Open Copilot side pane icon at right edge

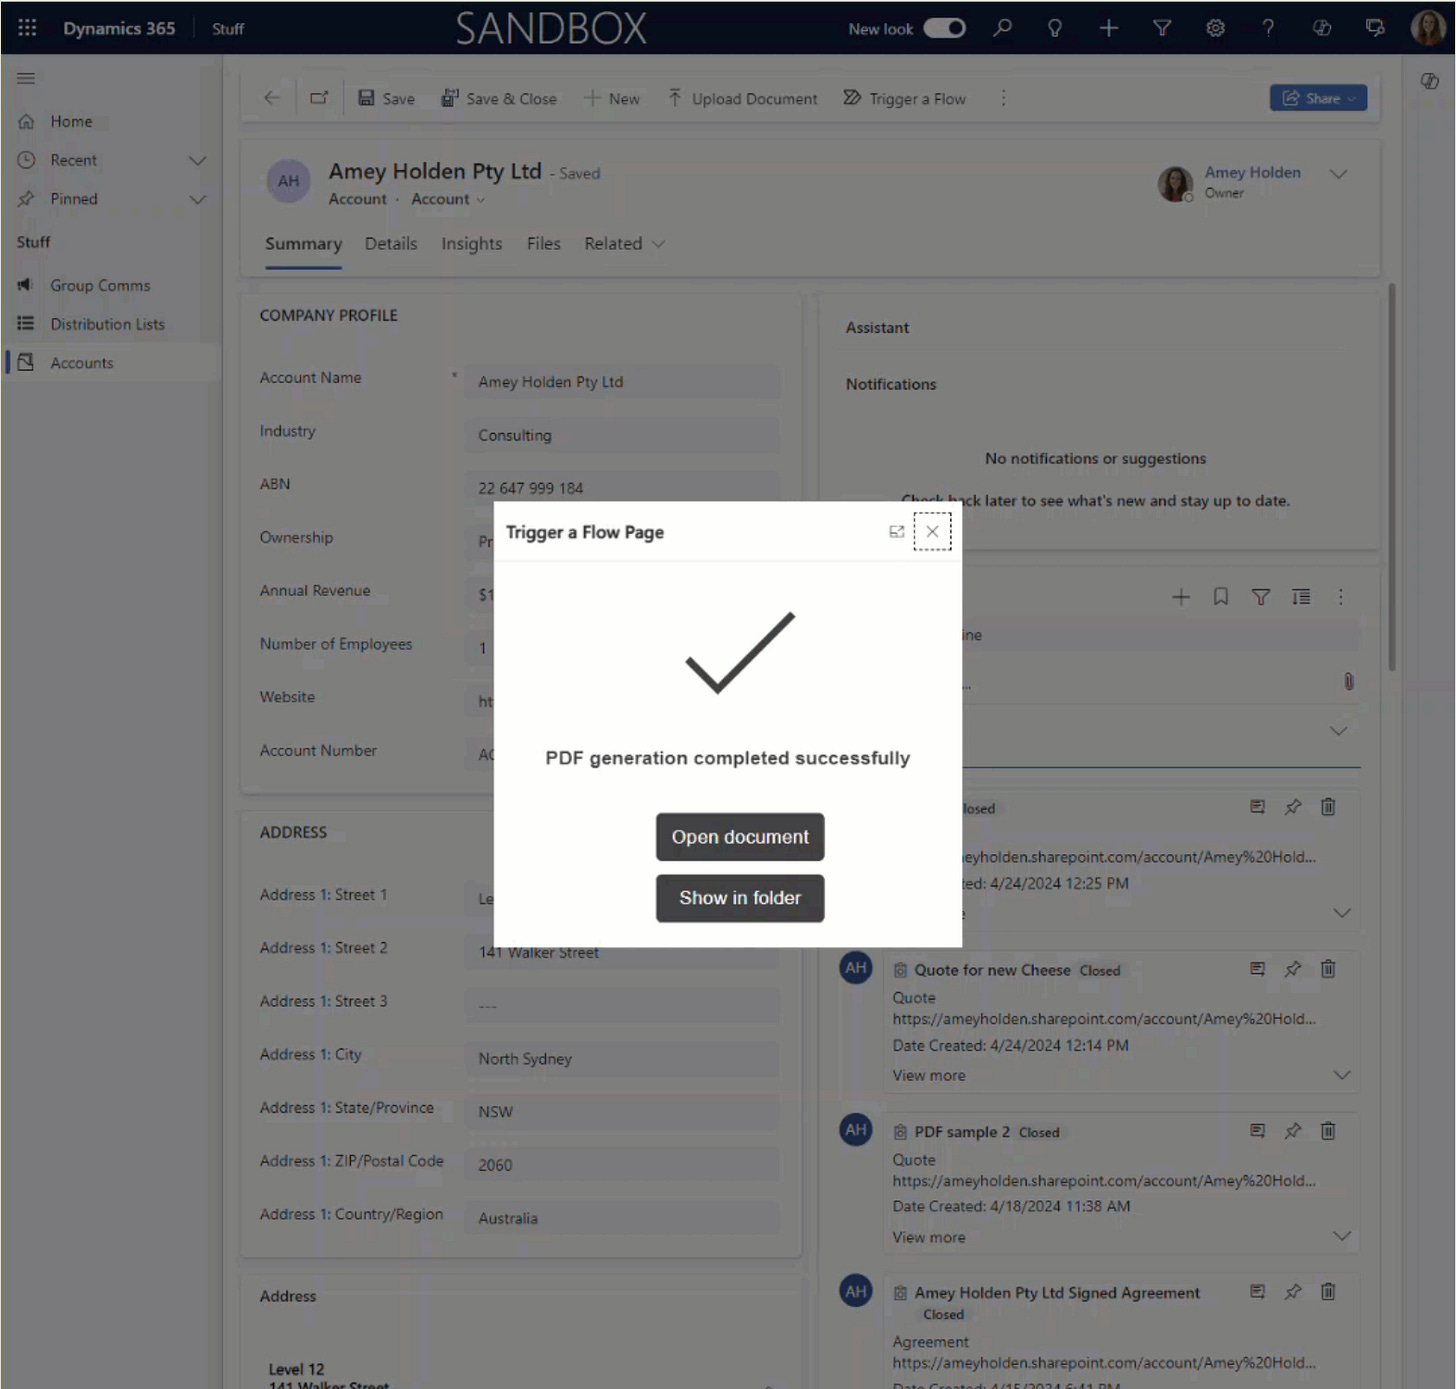(x=1430, y=81)
